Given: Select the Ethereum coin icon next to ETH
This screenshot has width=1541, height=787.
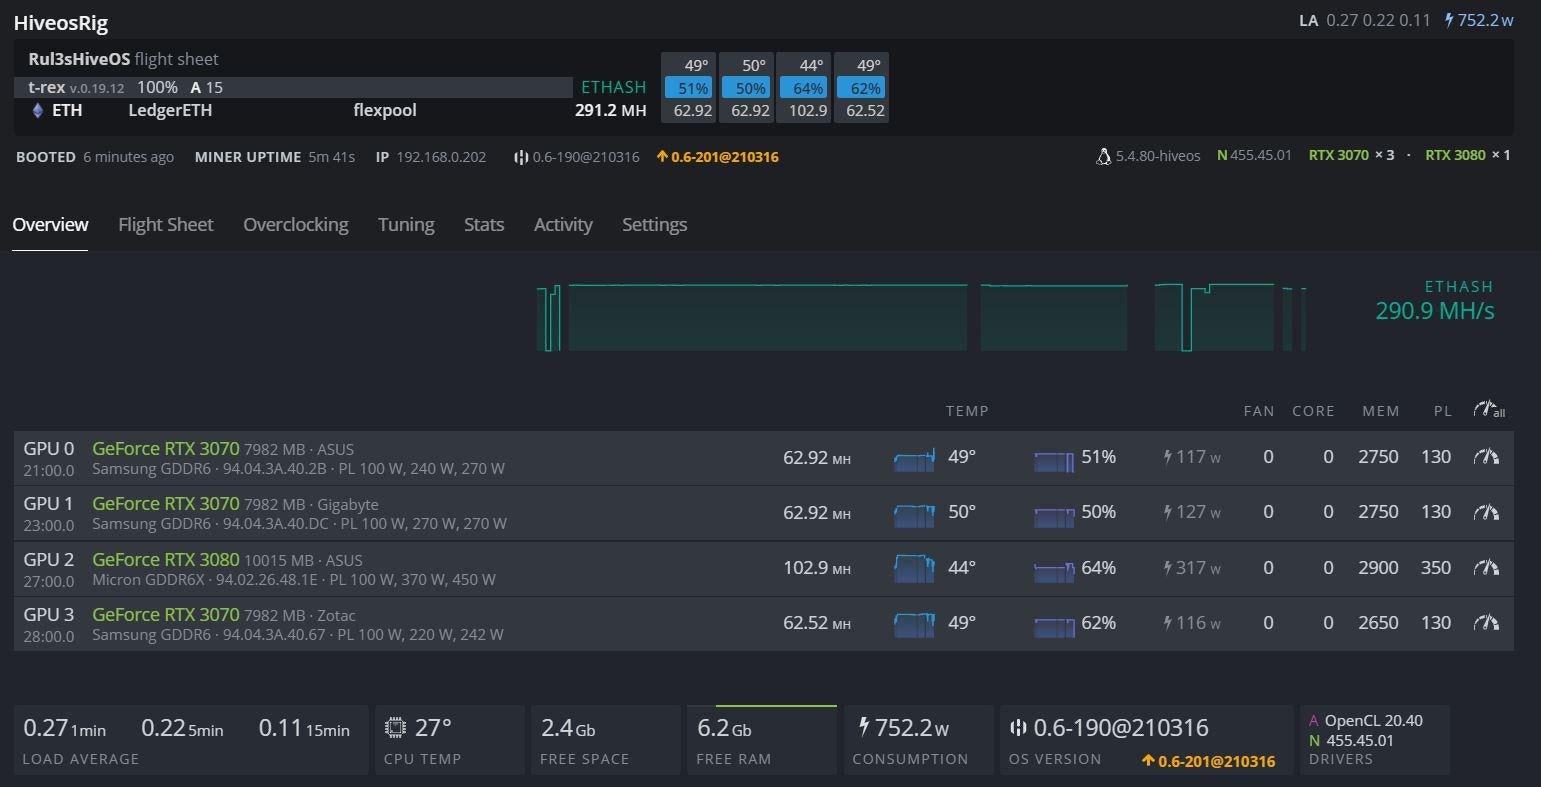Looking at the screenshot, I should click(x=37, y=110).
